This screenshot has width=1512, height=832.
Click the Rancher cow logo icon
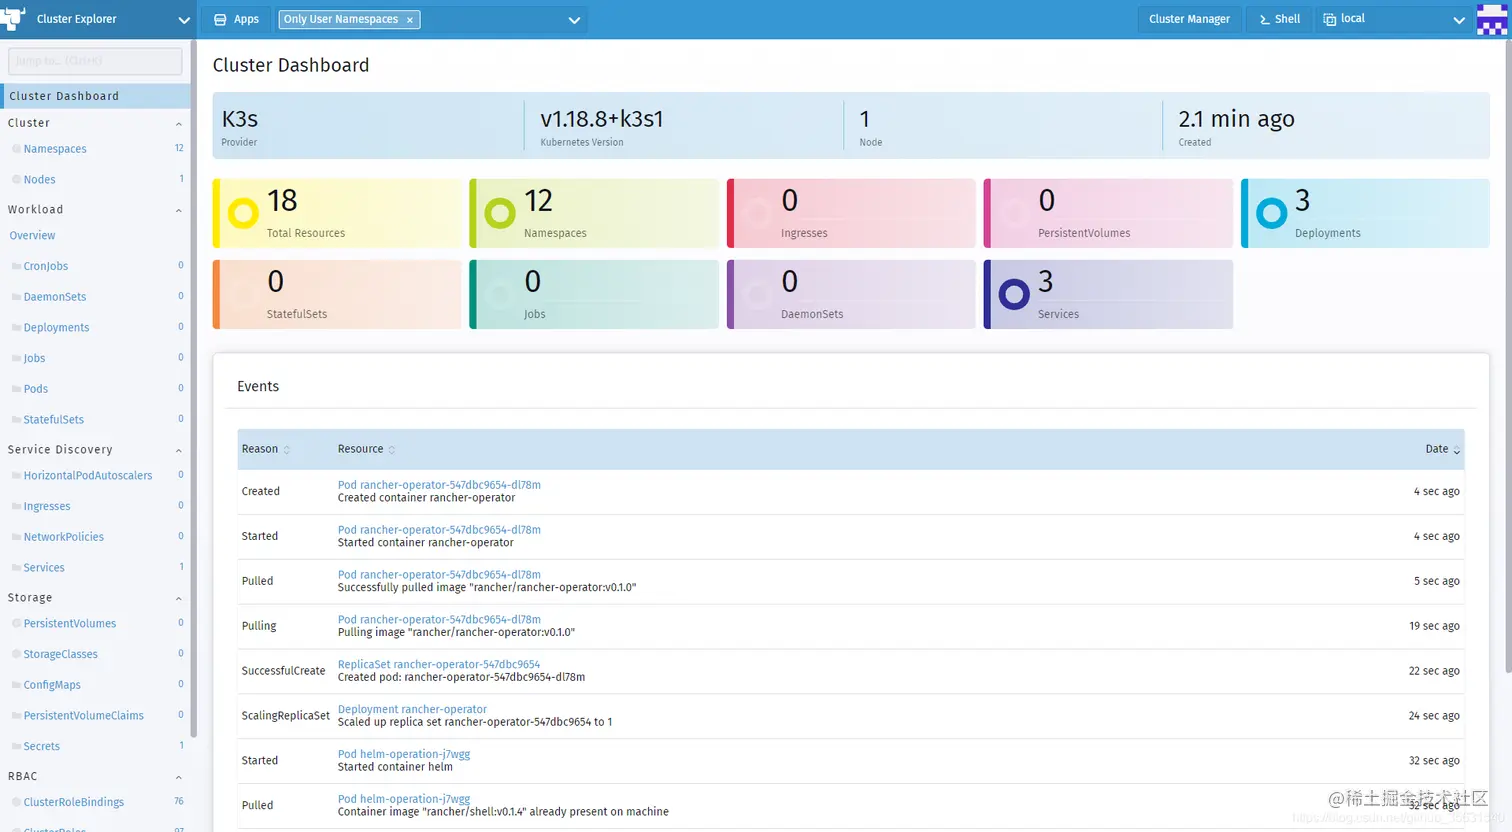(13, 18)
